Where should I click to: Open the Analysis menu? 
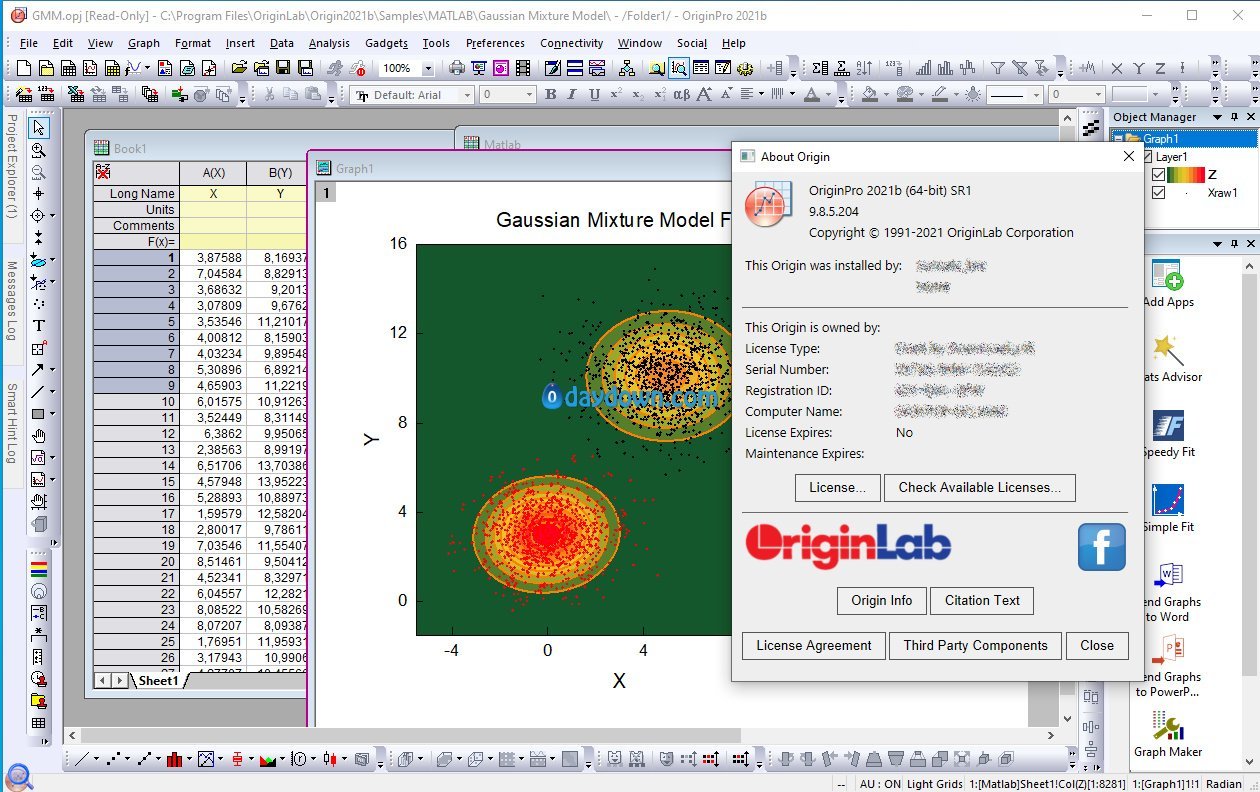tap(329, 43)
